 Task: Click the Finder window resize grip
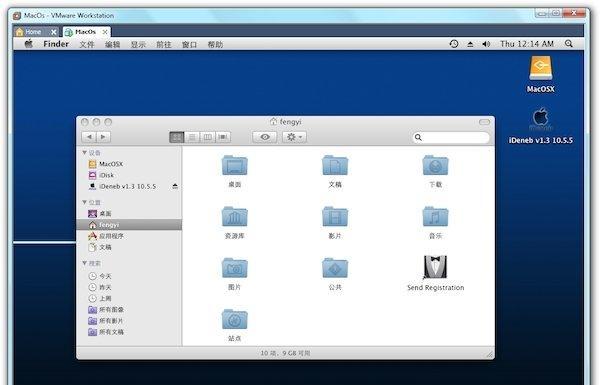pos(489,354)
